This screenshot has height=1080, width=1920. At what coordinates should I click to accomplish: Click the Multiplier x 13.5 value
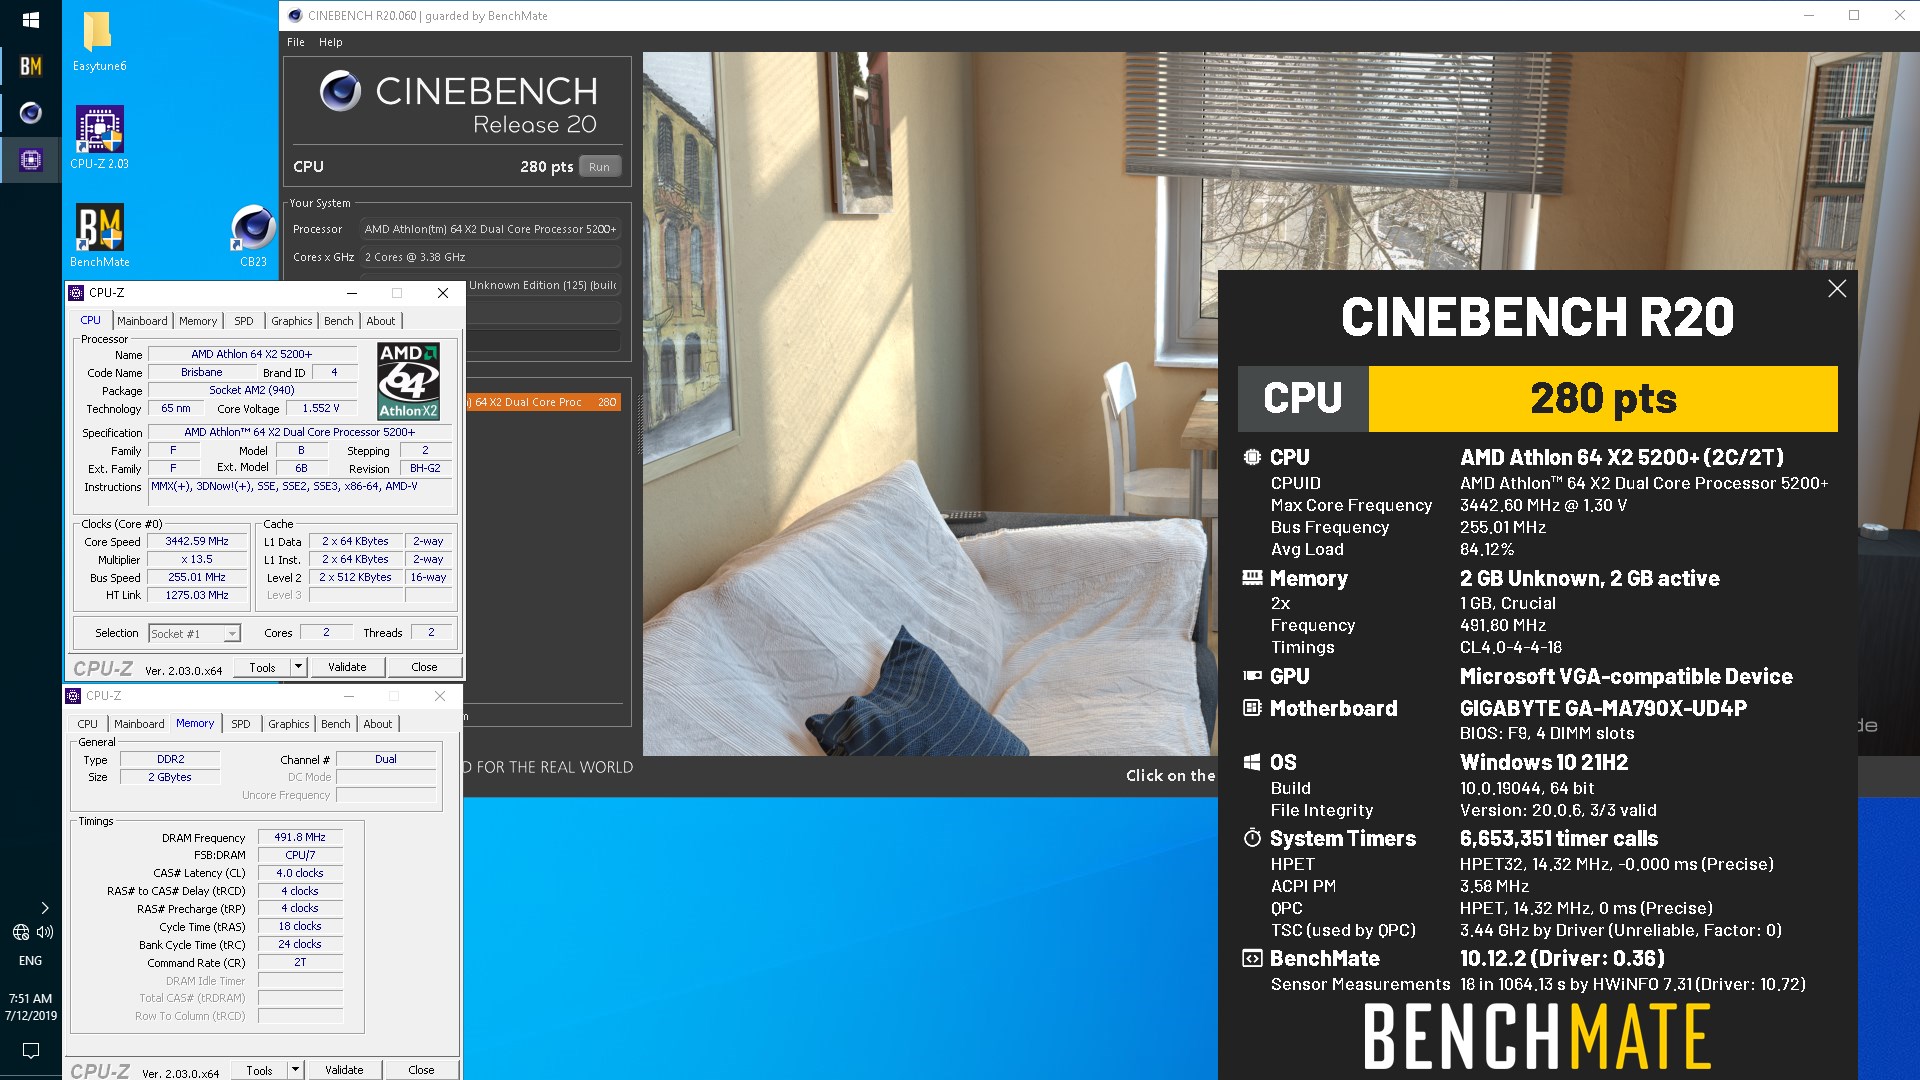point(197,560)
